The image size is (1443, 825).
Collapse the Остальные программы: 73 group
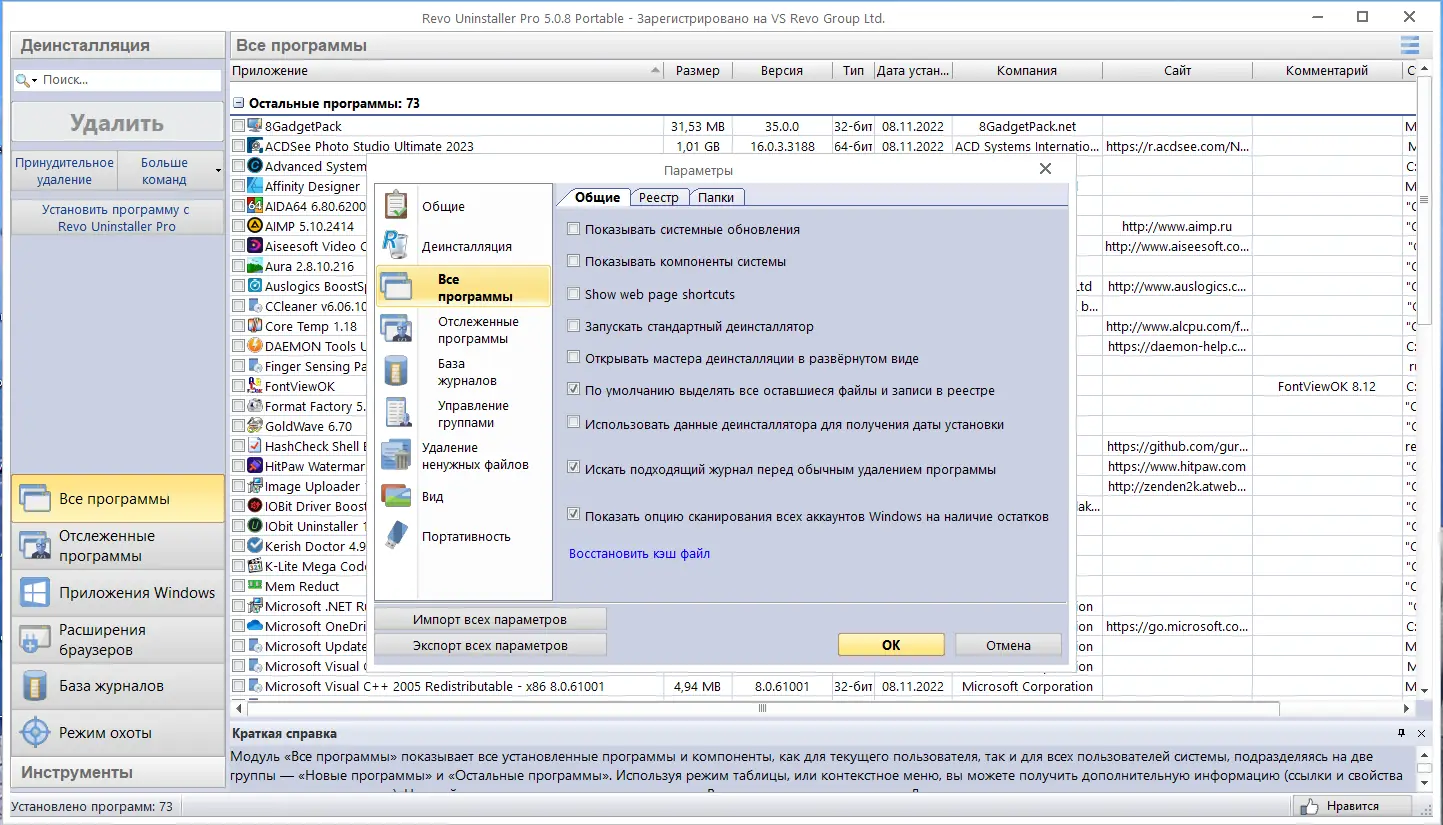(238, 103)
